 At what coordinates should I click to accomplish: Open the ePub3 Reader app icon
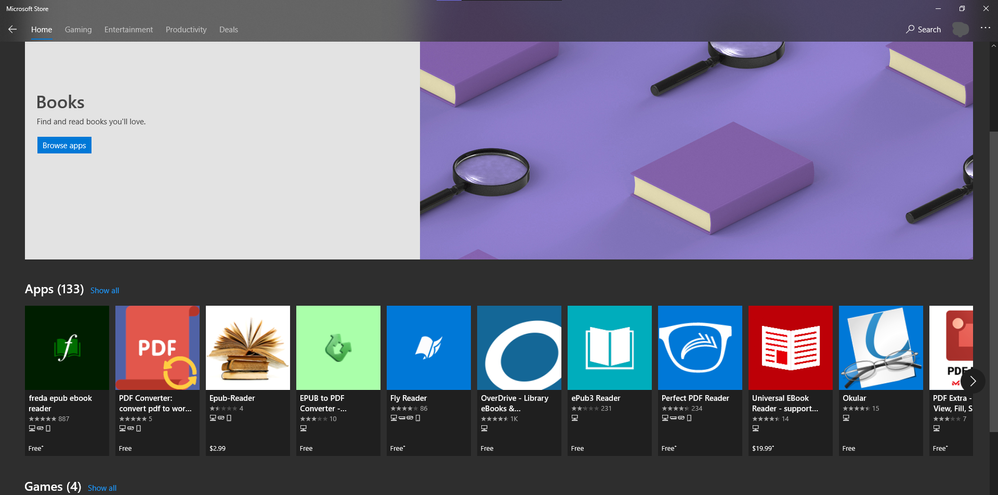(x=609, y=347)
